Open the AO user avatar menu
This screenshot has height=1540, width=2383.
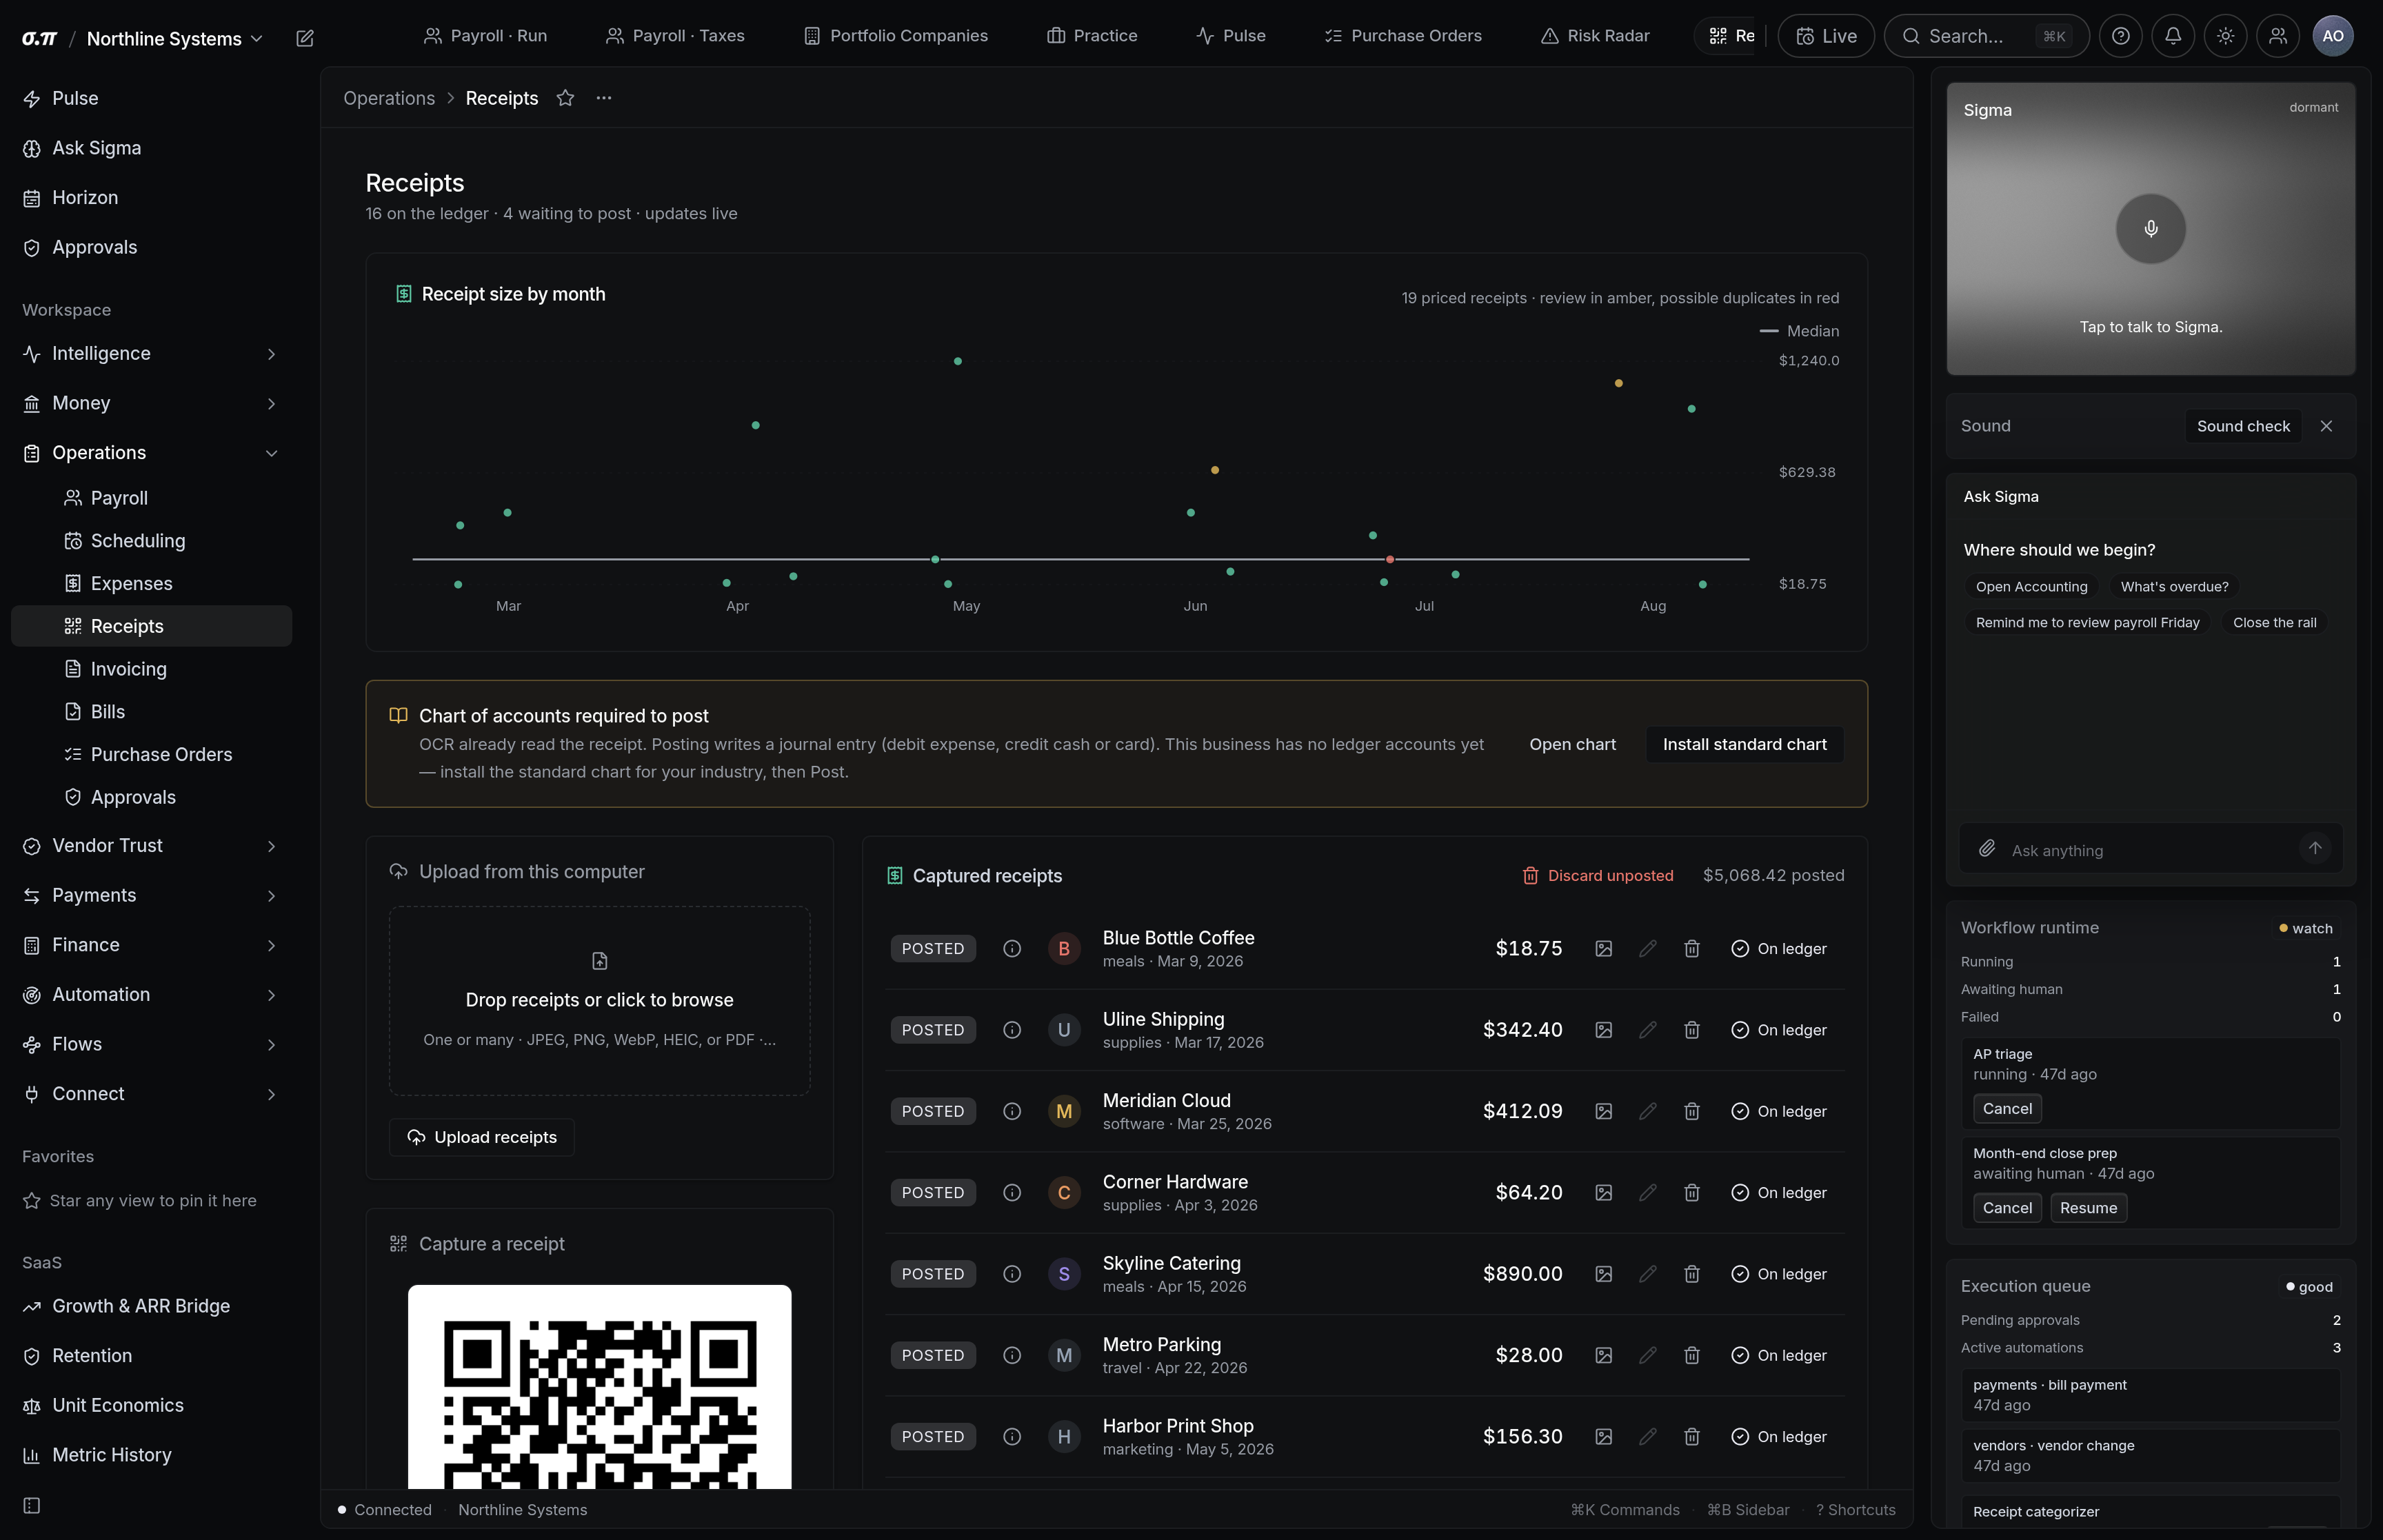point(2333,36)
